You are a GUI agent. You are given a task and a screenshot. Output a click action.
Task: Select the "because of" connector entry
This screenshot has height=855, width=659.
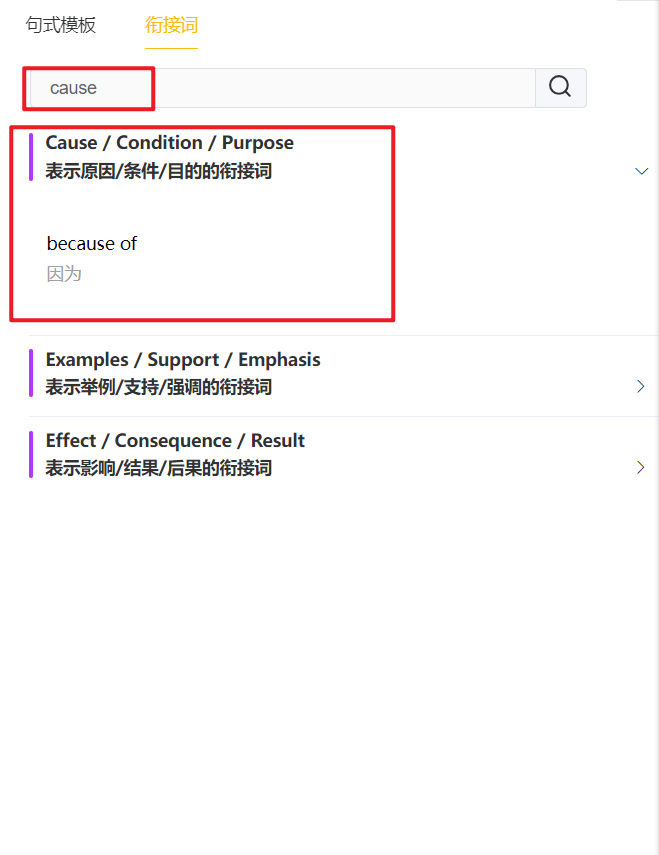click(92, 244)
